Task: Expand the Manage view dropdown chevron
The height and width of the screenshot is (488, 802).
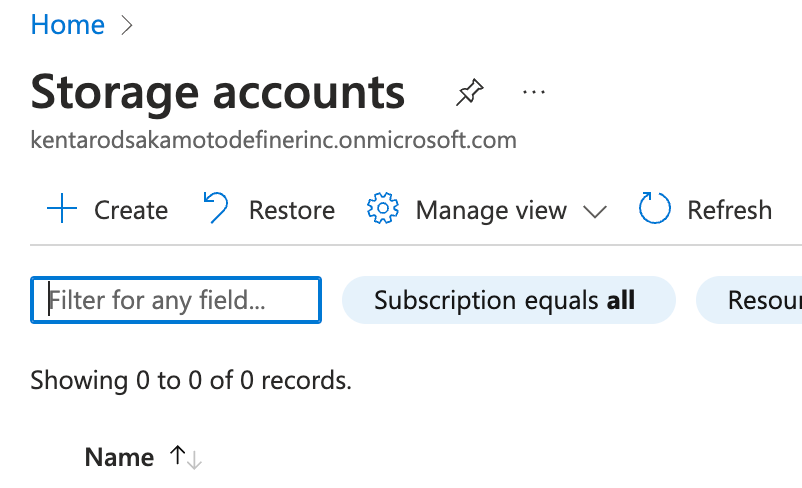Action: point(595,211)
